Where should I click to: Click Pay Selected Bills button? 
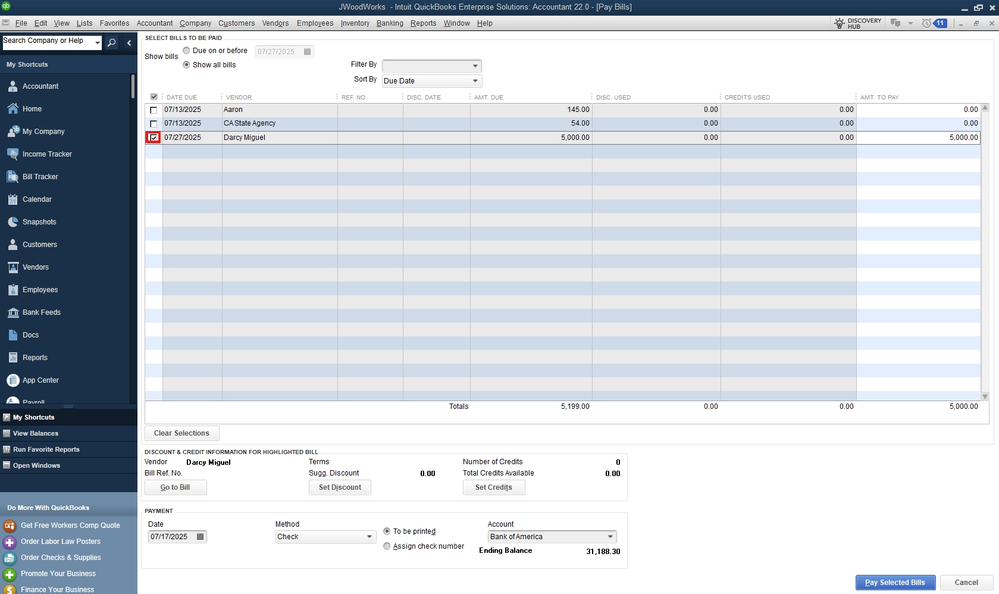(895, 583)
